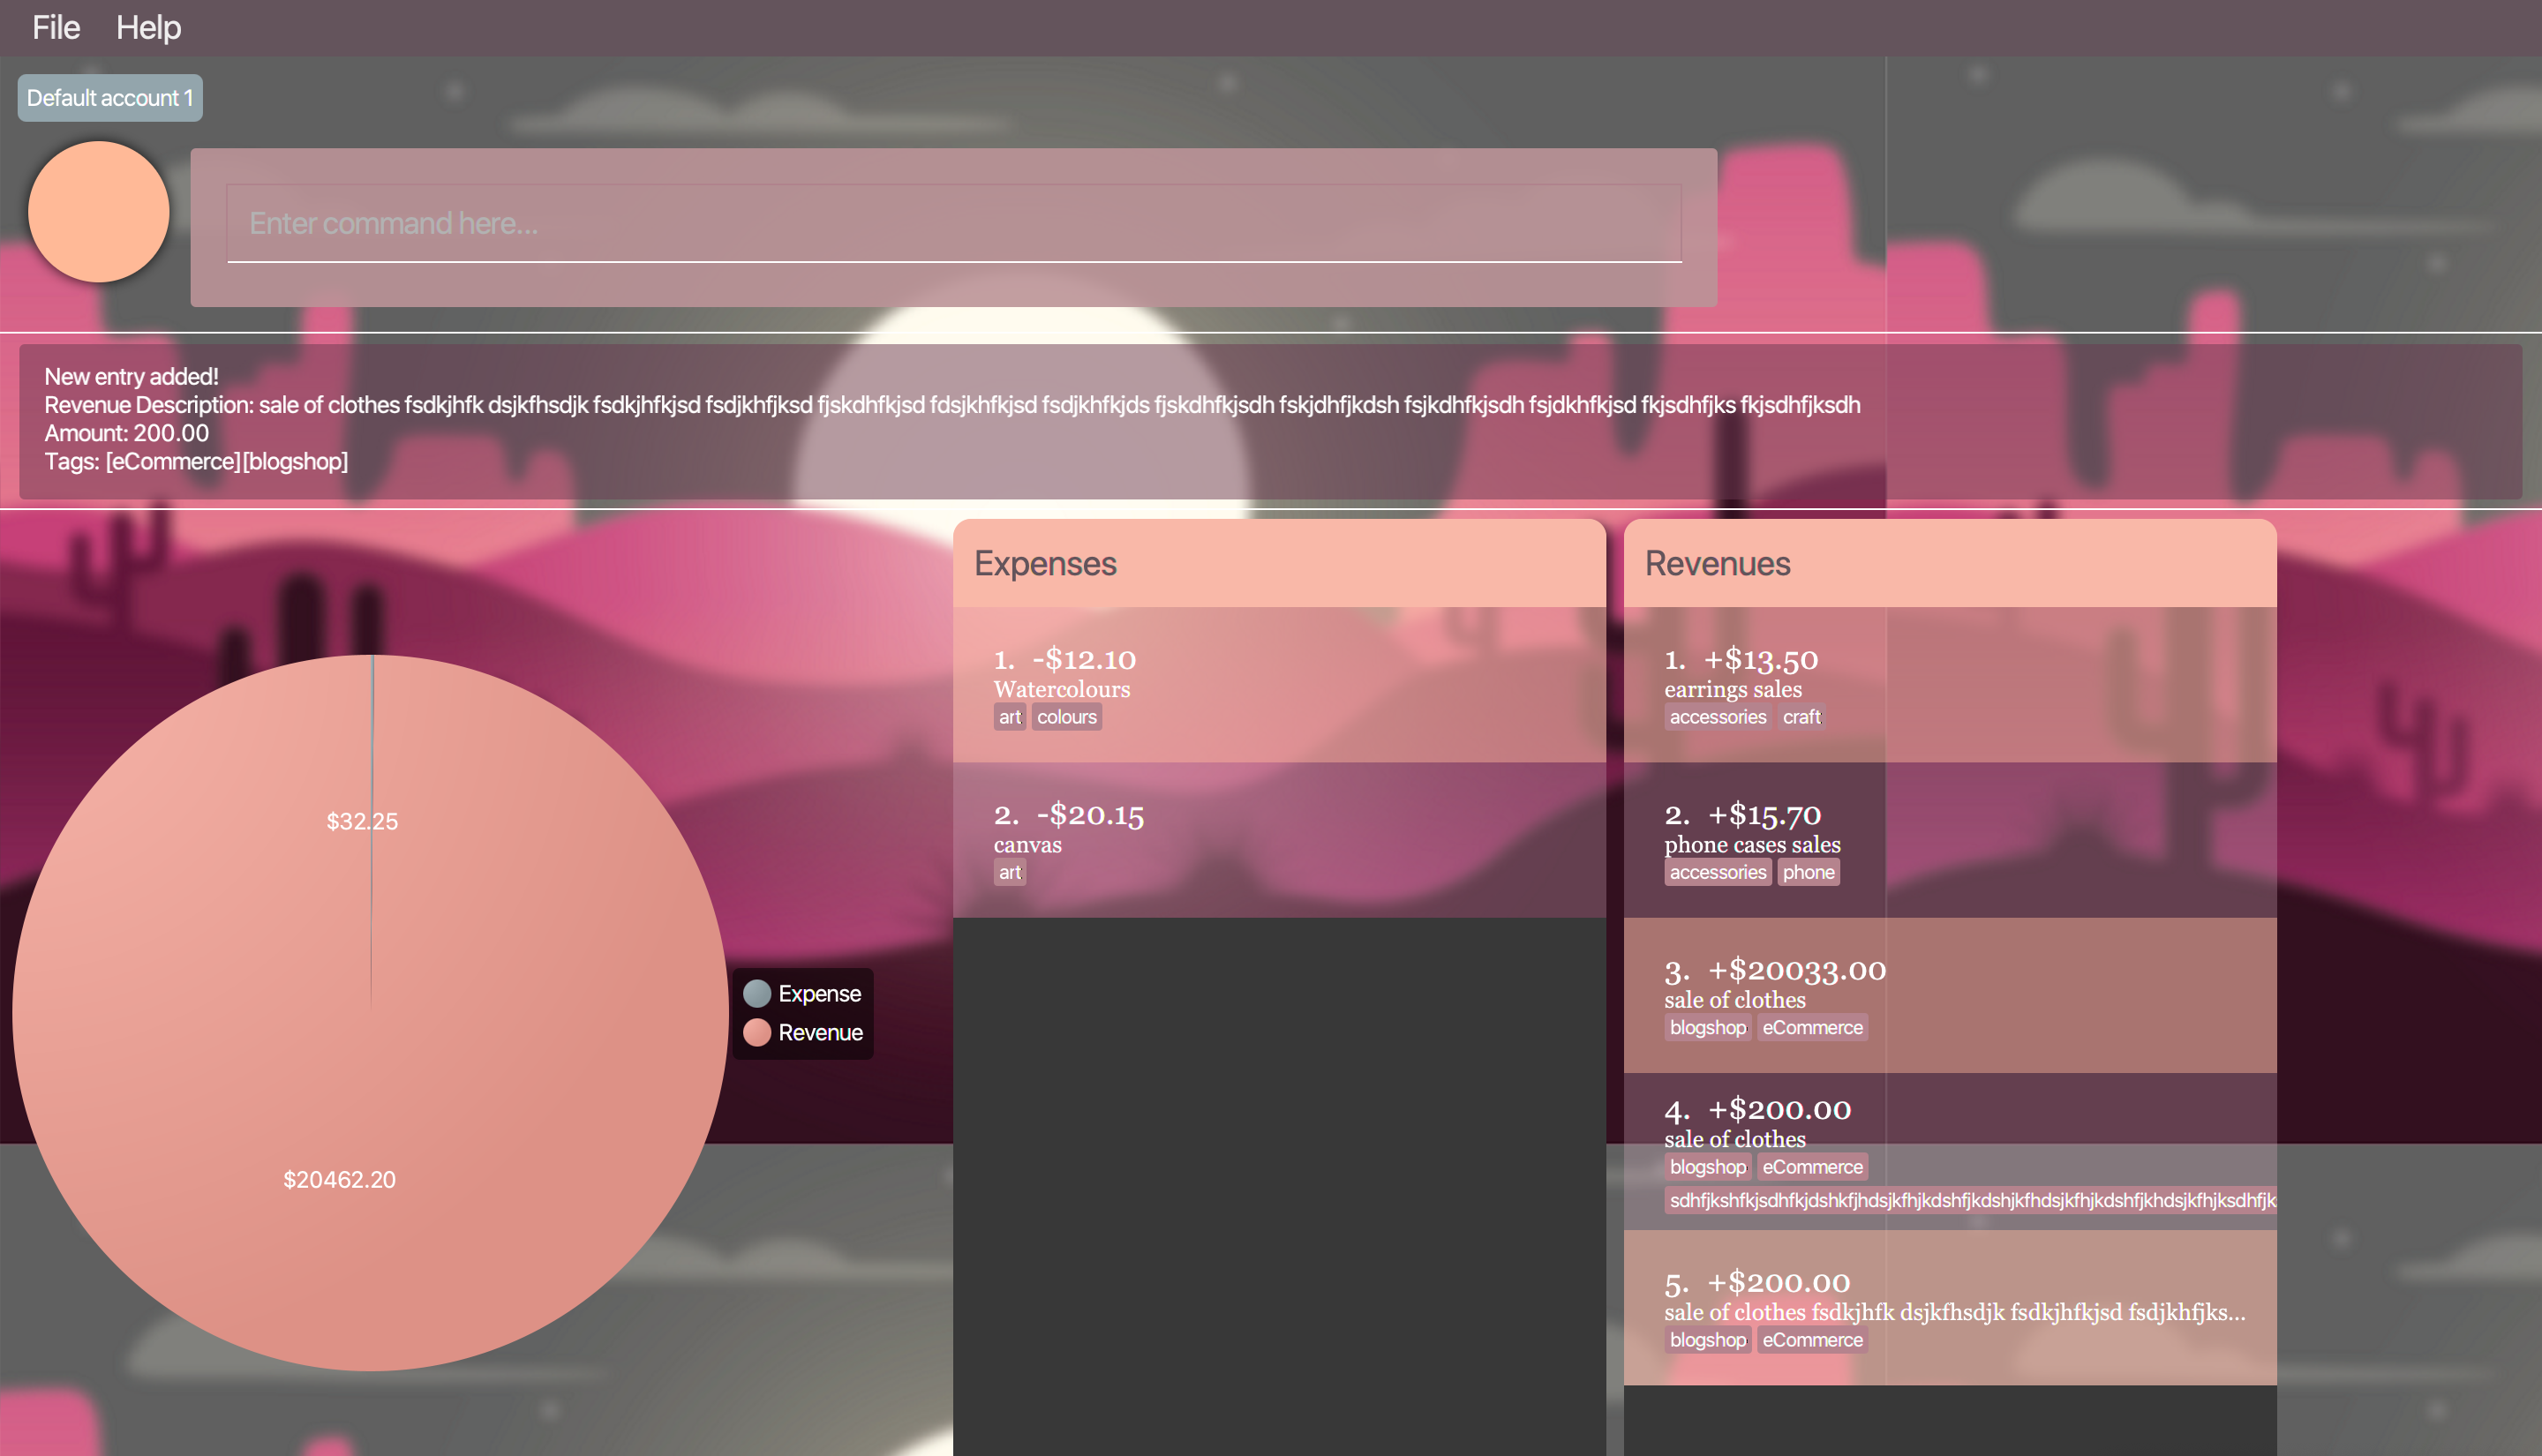This screenshot has height=1456, width=2542.
Task: Click the eCommerce tag on revenue entry 5
Action: click(1811, 1340)
